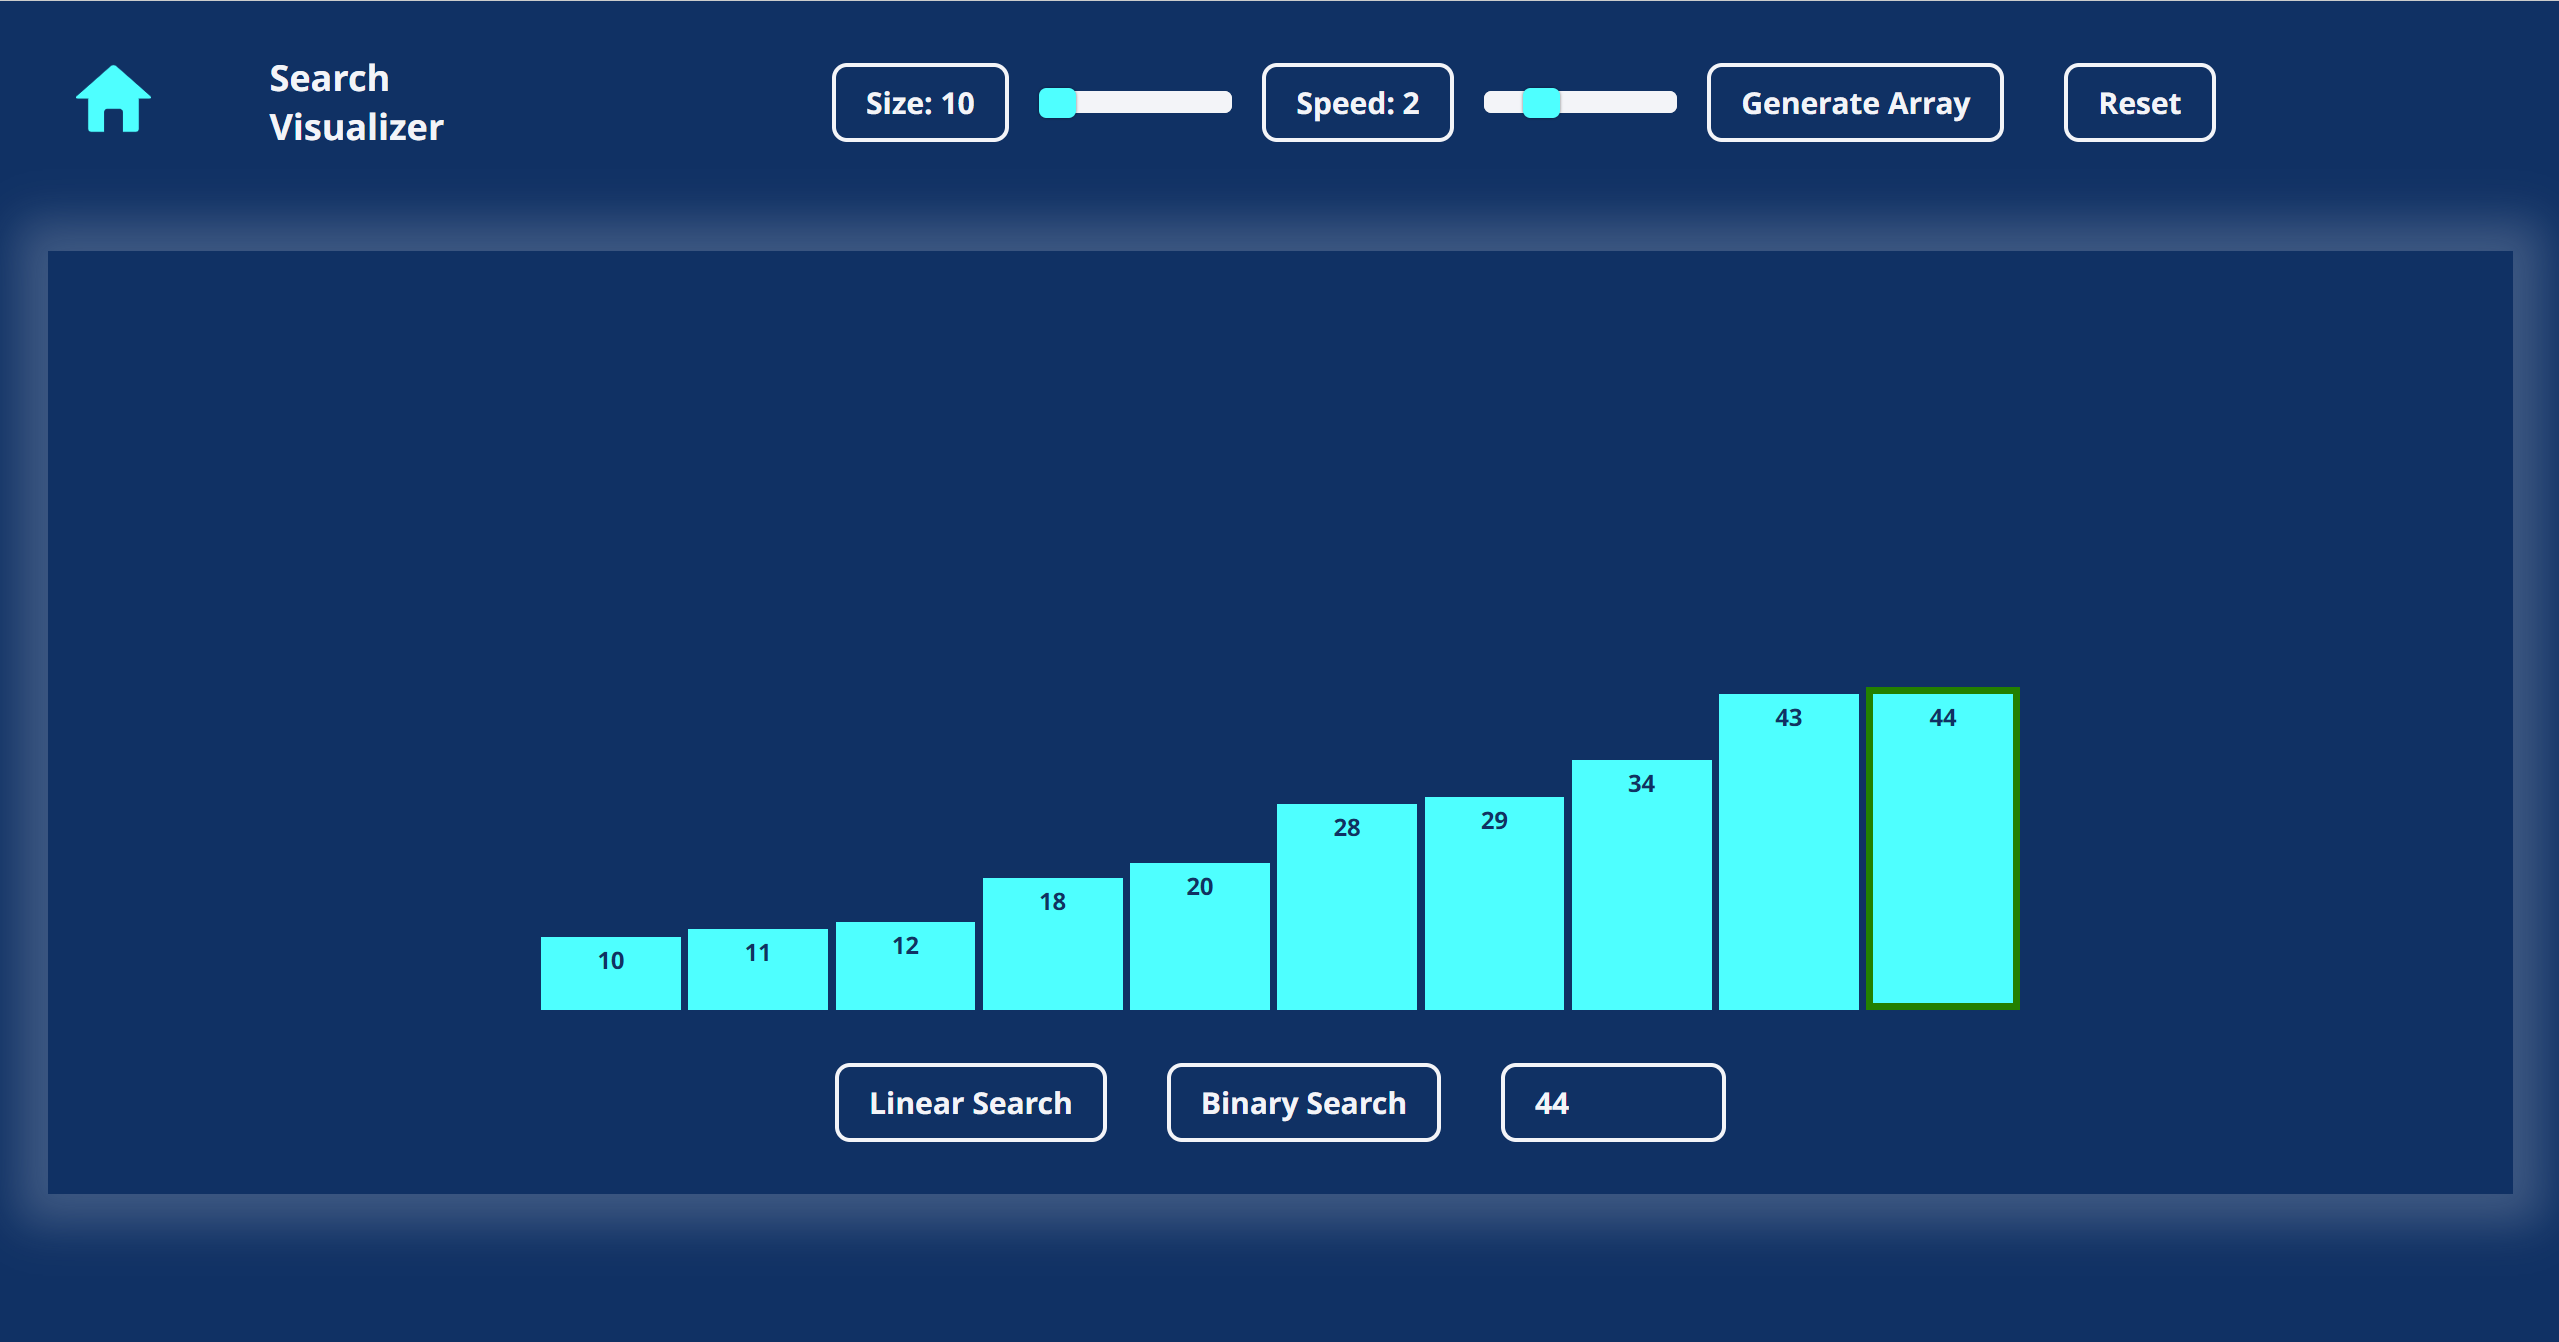The image size is (2559, 1342).
Task: Select the bar labeled 11
Action: (757, 969)
